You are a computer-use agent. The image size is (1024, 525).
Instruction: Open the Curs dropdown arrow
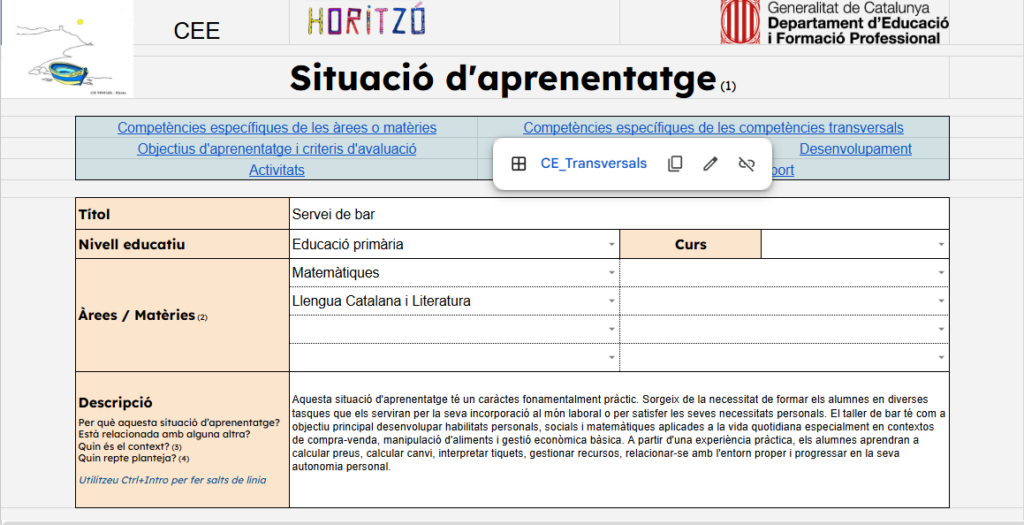point(940,245)
